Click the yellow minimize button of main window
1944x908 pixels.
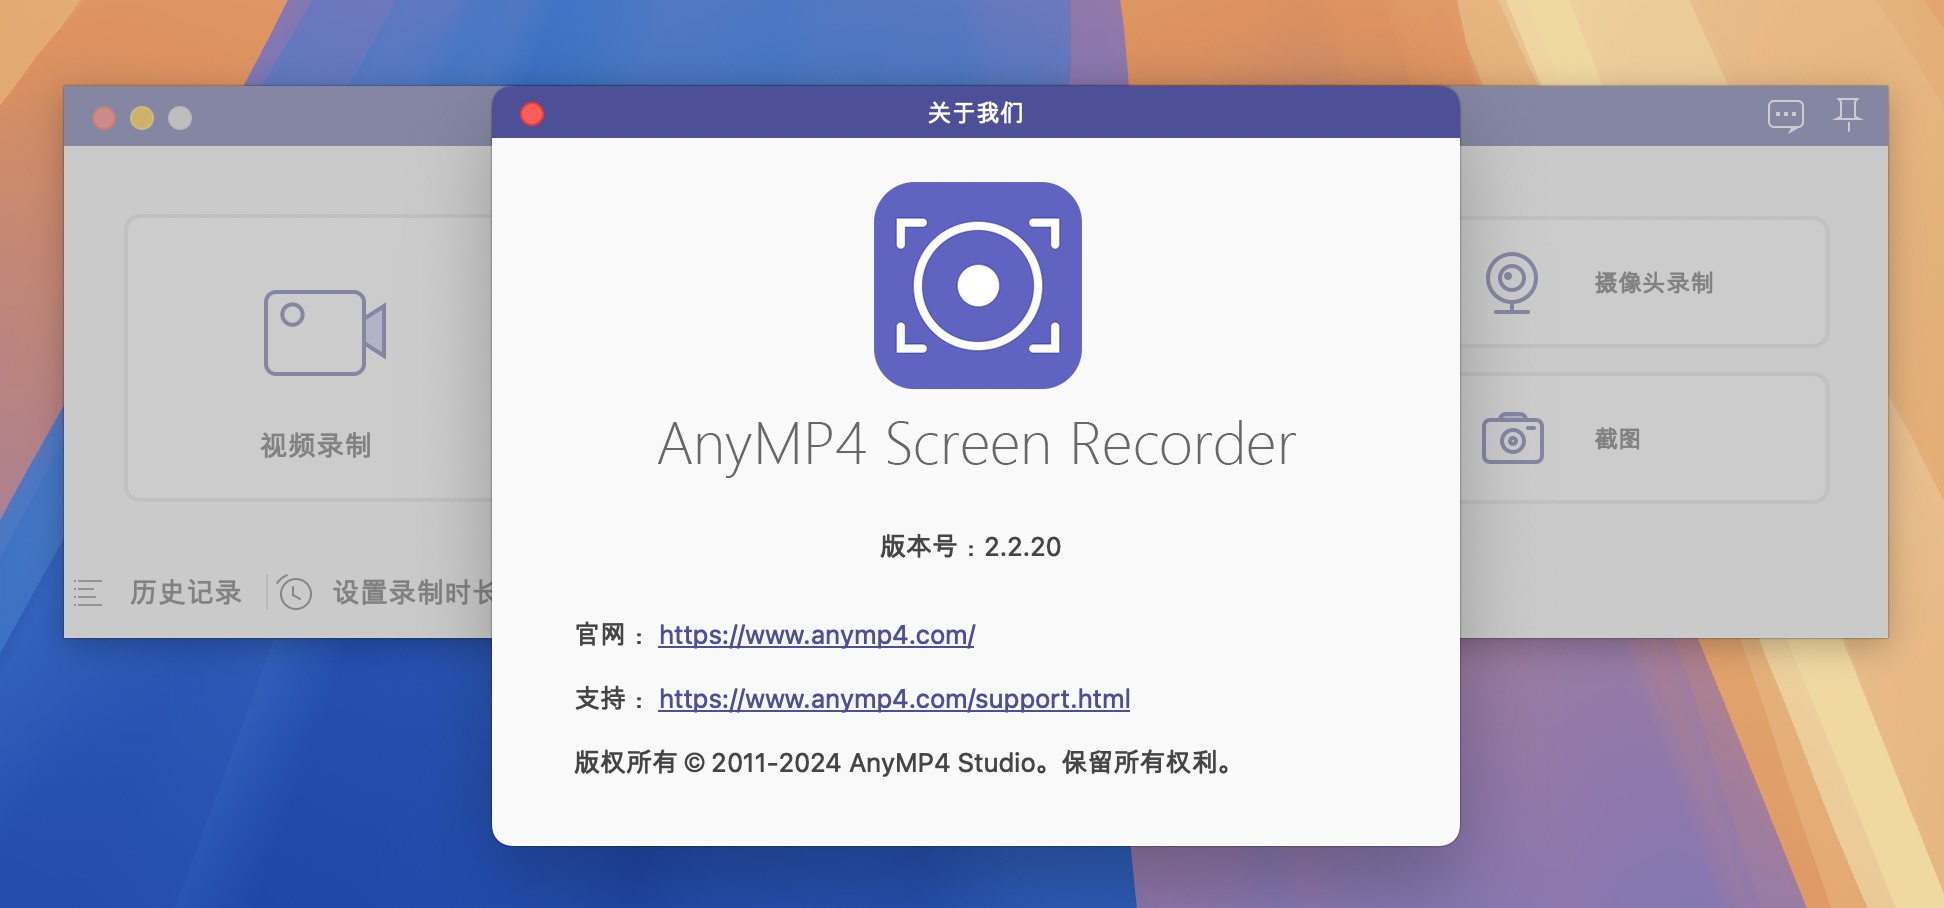click(142, 118)
